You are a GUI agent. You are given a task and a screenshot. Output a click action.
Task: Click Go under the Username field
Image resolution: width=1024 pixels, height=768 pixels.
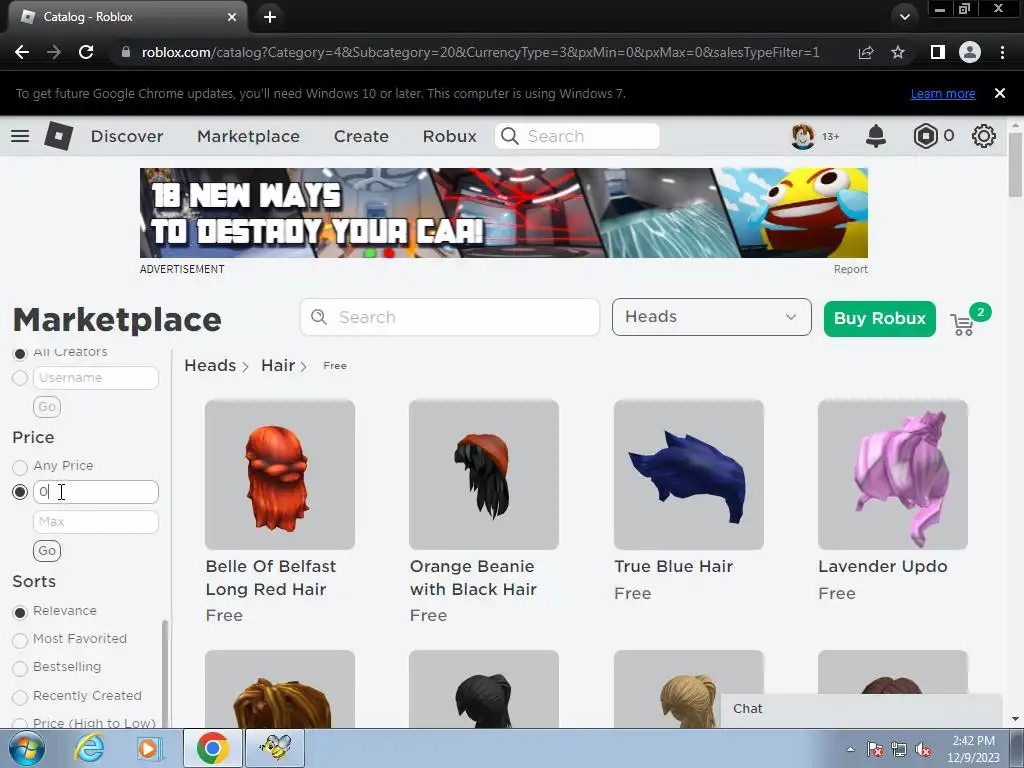click(47, 407)
